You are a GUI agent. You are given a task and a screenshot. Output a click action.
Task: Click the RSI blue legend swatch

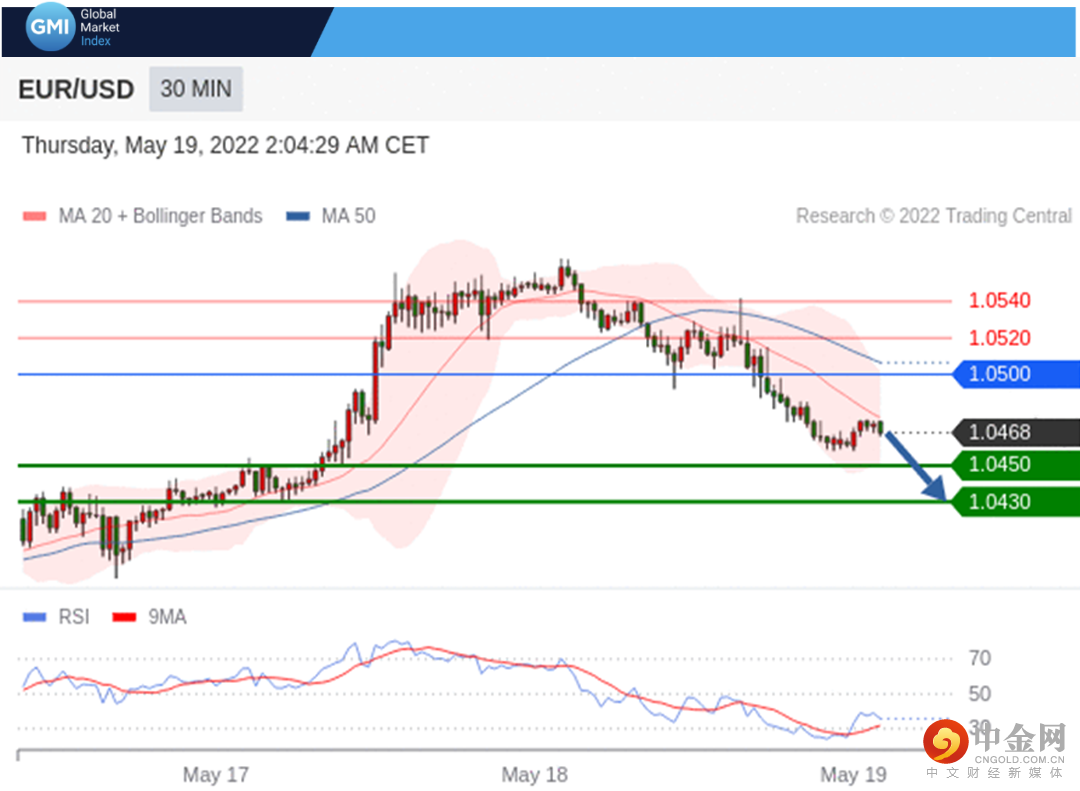coord(34,617)
